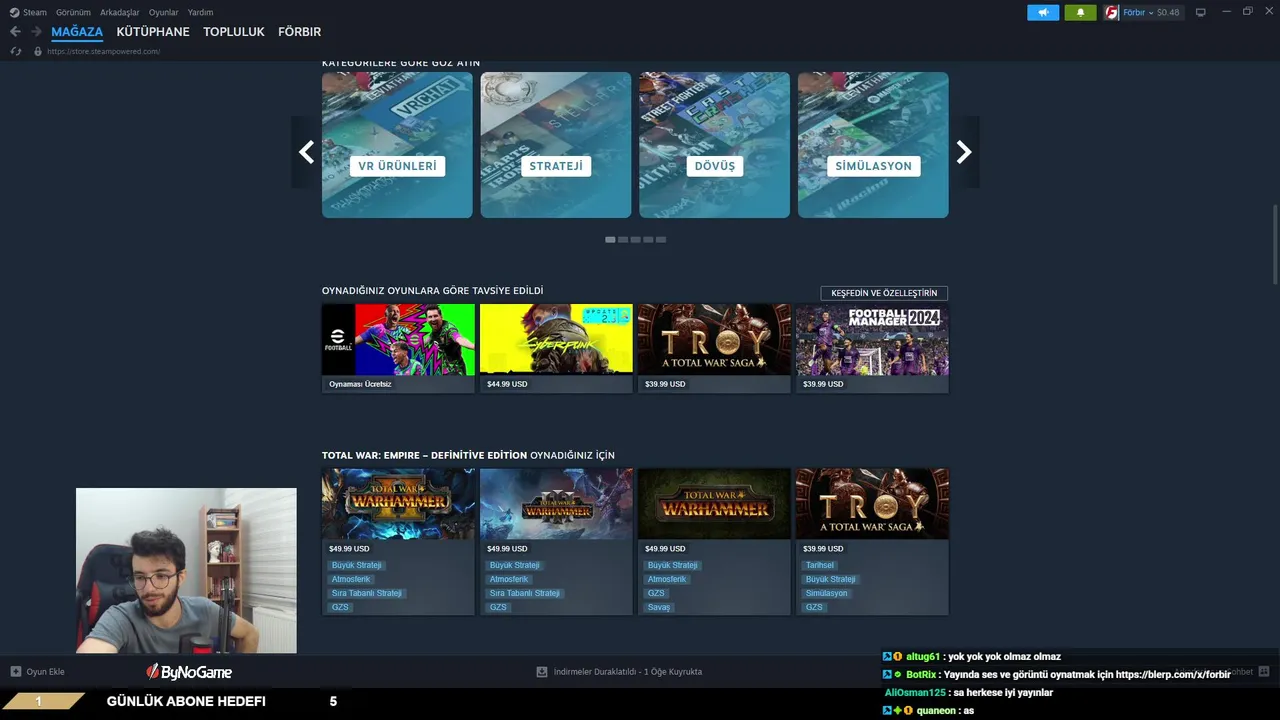1280x720 pixels.
Task: Open İndirmeler Duraklatıldı downloads status
Action: click(628, 671)
